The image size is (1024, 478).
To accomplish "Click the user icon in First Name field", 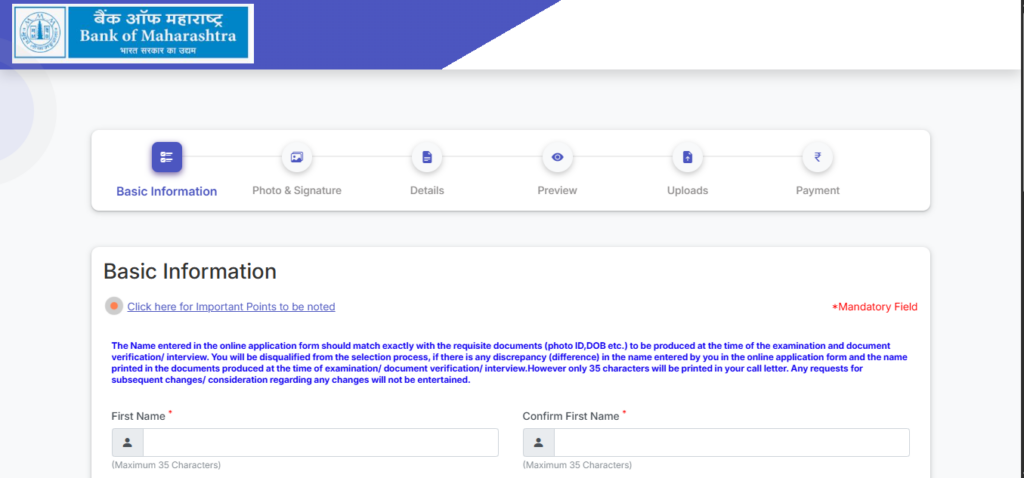I will [127, 442].
